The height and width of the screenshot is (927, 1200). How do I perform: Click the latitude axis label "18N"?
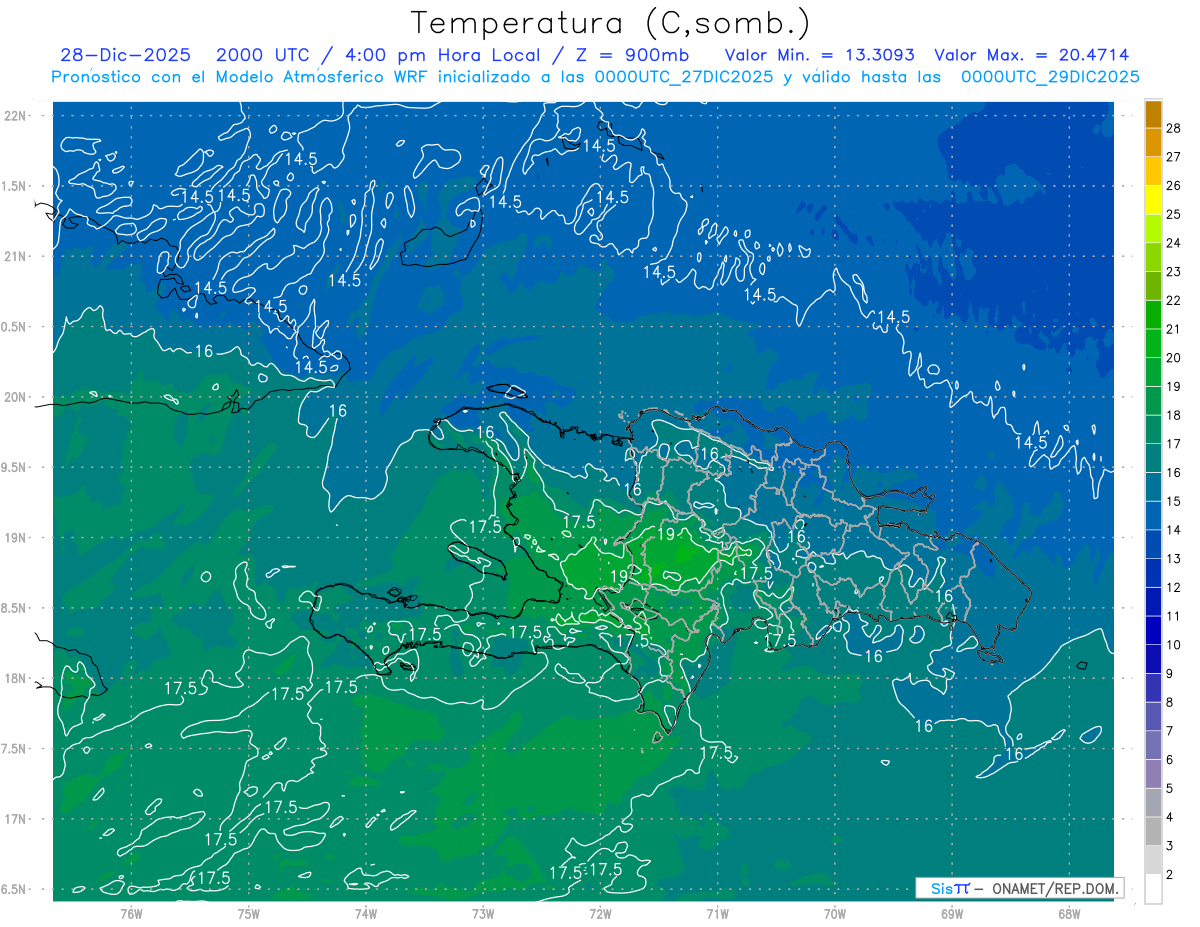16,678
